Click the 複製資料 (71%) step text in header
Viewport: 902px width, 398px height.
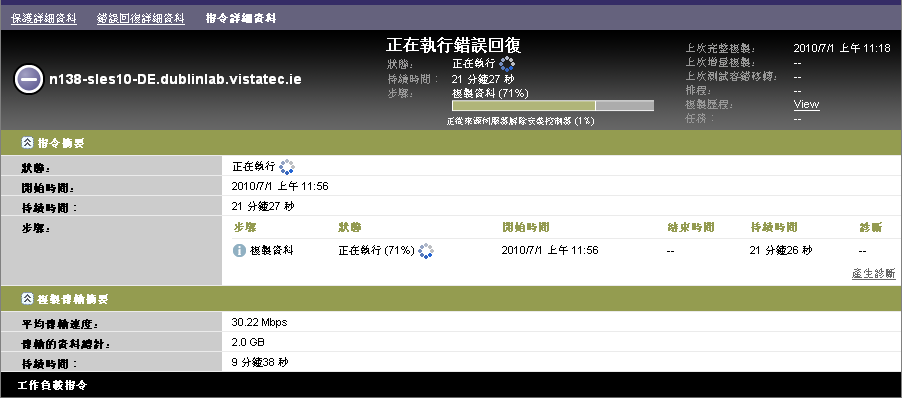tap(491, 93)
